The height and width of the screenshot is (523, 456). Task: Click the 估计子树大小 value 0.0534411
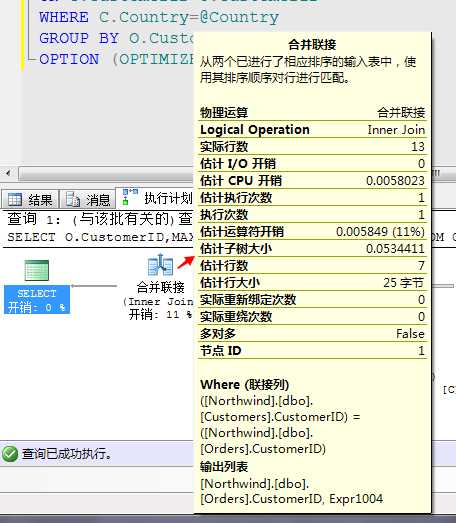point(395,249)
